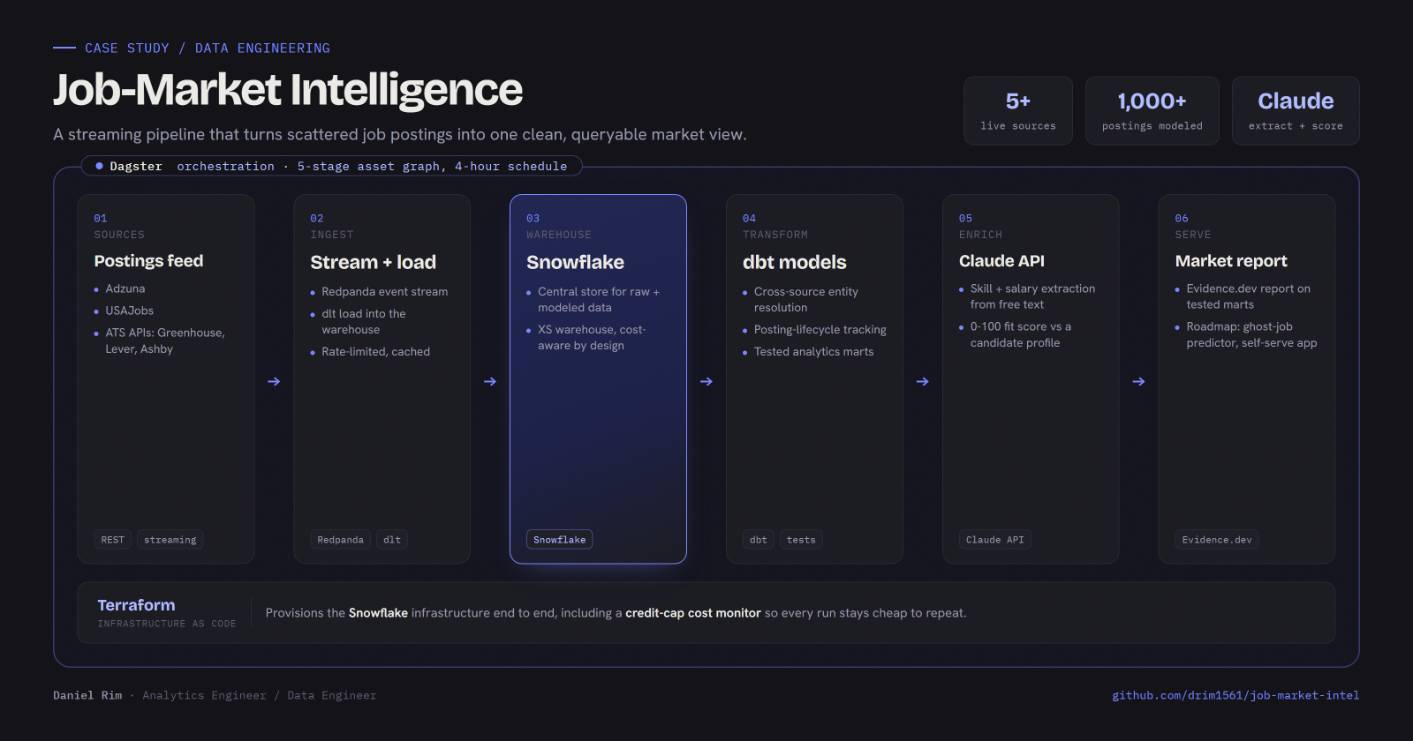Click the Postings feed card heading

[x=149, y=261]
